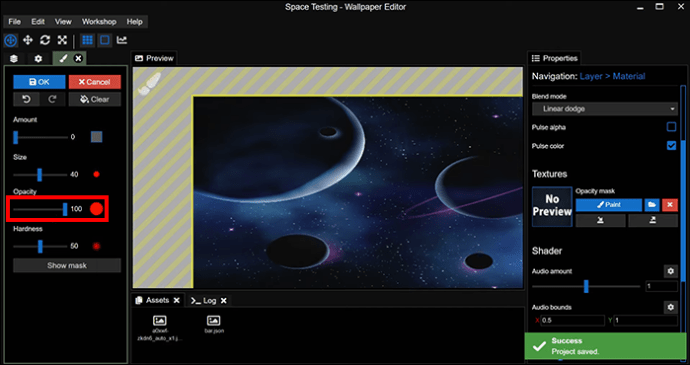The height and width of the screenshot is (365, 690).
Task: Select the Properties tab
Action: click(x=554, y=58)
